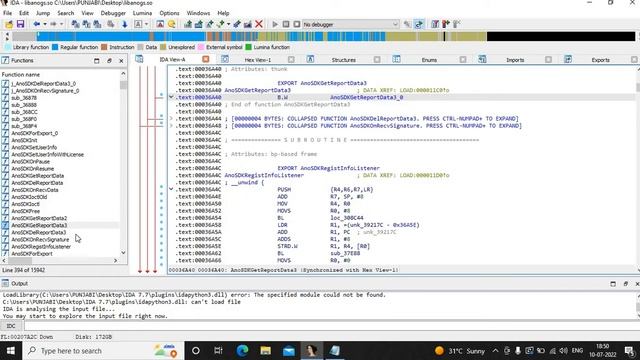
Task: Follow the loc_308C44 reference
Action: click(347, 218)
